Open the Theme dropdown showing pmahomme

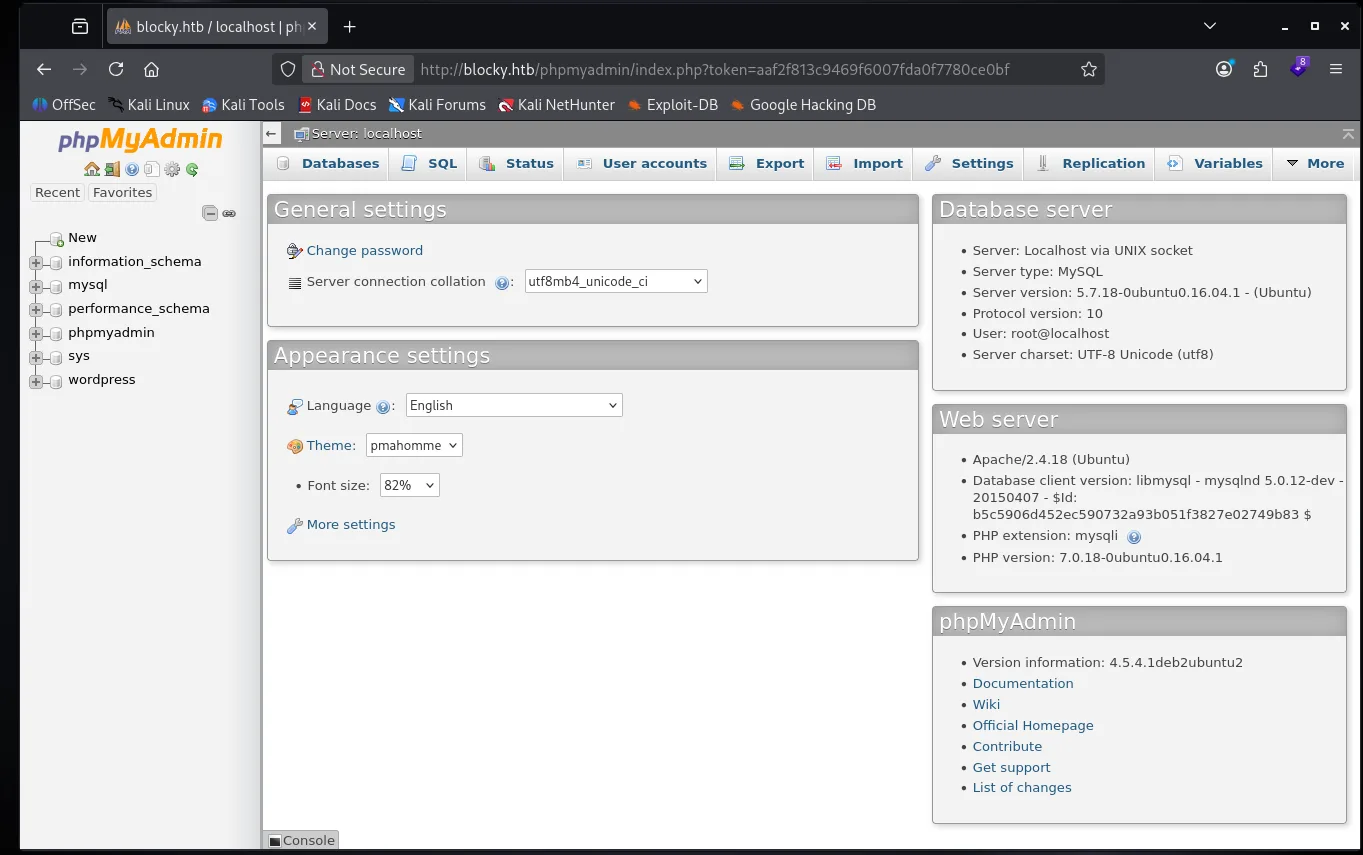[414, 446]
